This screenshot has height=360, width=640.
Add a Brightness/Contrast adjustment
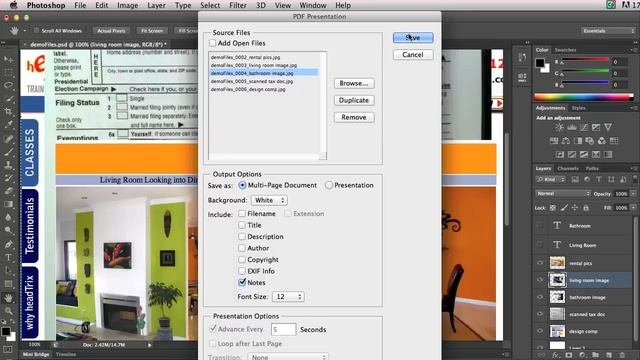[x=559, y=127]
